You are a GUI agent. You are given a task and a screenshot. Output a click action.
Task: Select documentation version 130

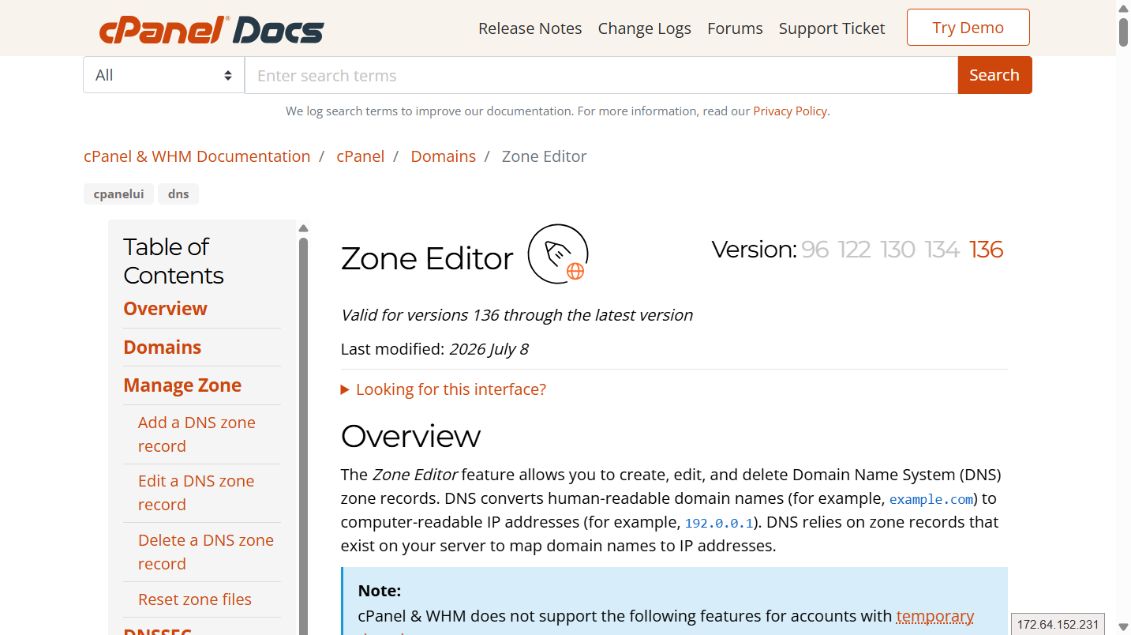coord(897,250)
